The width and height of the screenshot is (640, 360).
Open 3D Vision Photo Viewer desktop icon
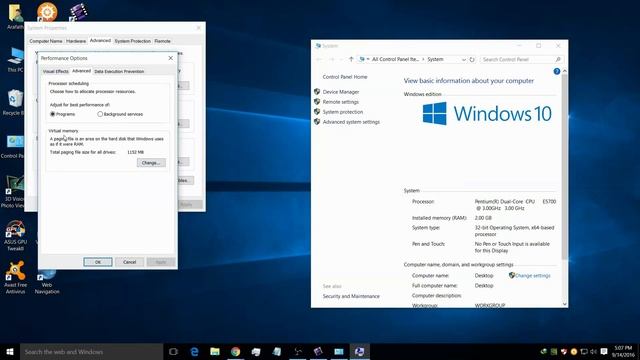point(13,192)
